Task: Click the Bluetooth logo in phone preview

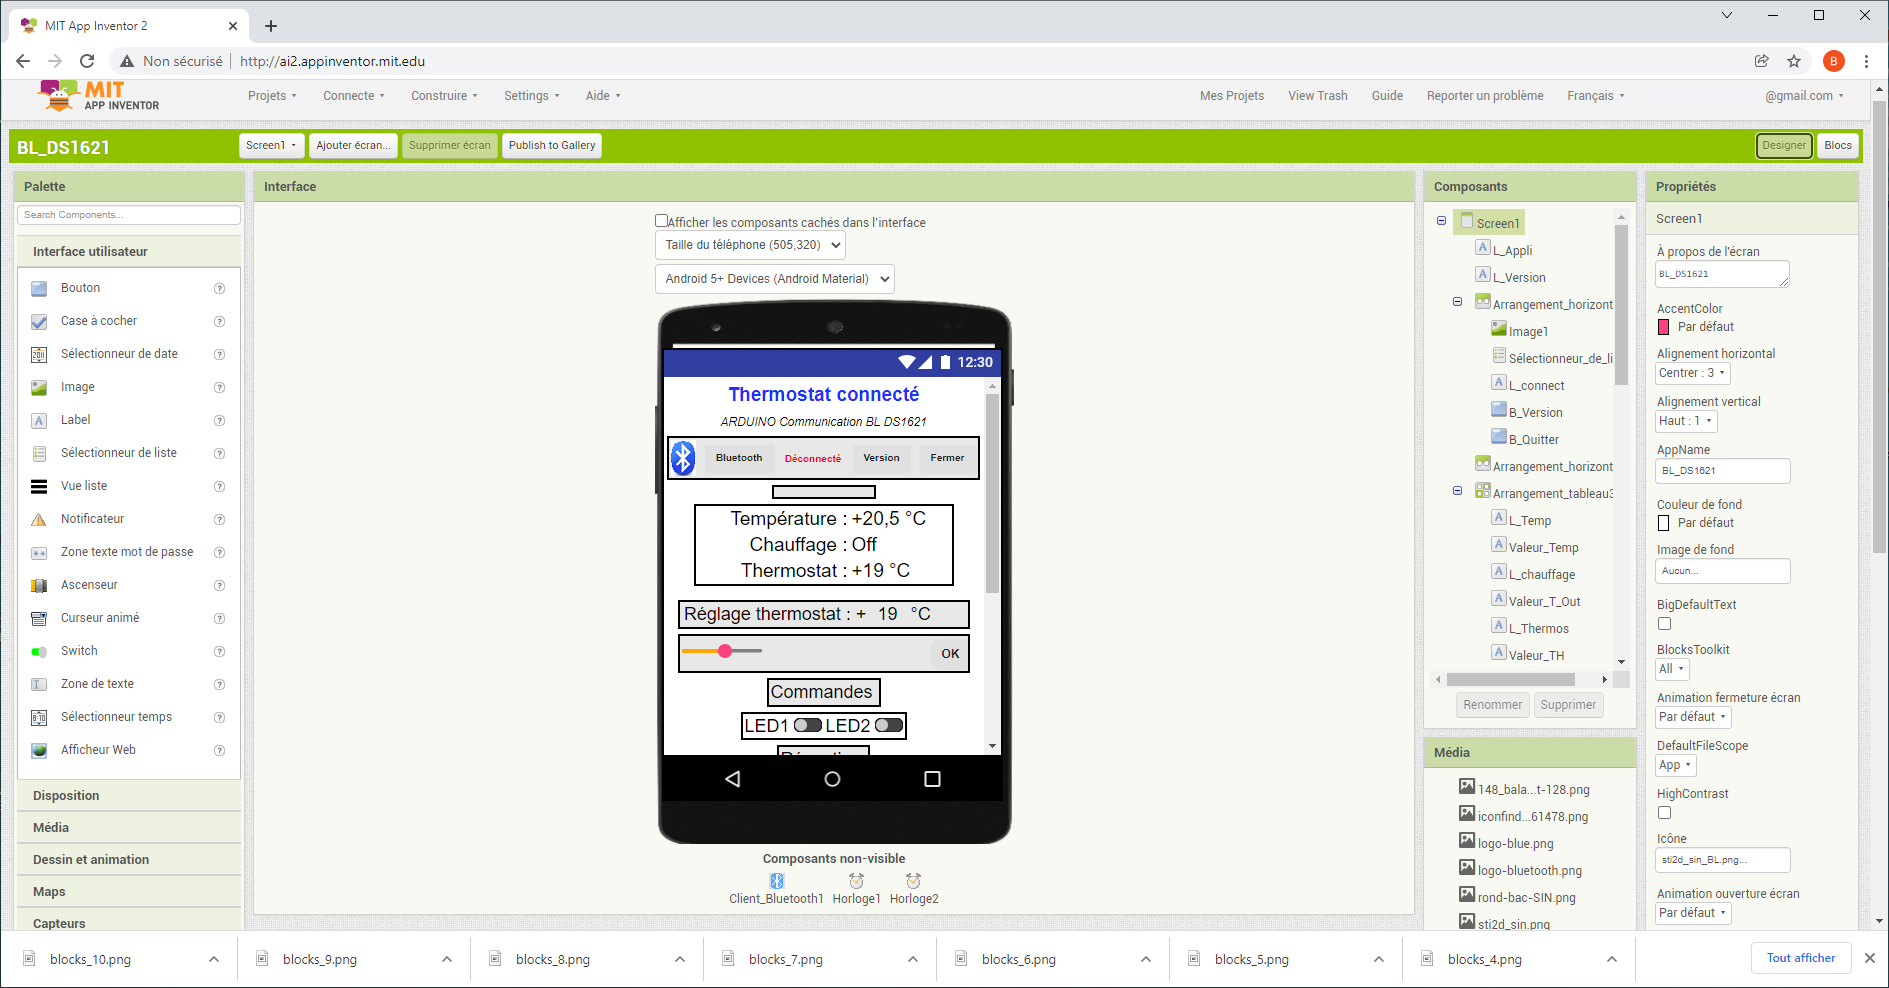Action: click(683, 458)
